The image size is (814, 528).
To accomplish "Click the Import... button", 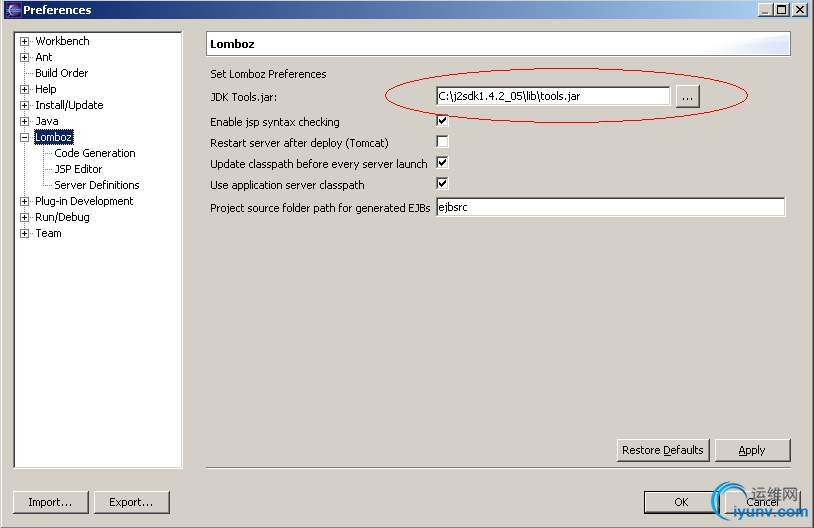I will coord(50,502).
